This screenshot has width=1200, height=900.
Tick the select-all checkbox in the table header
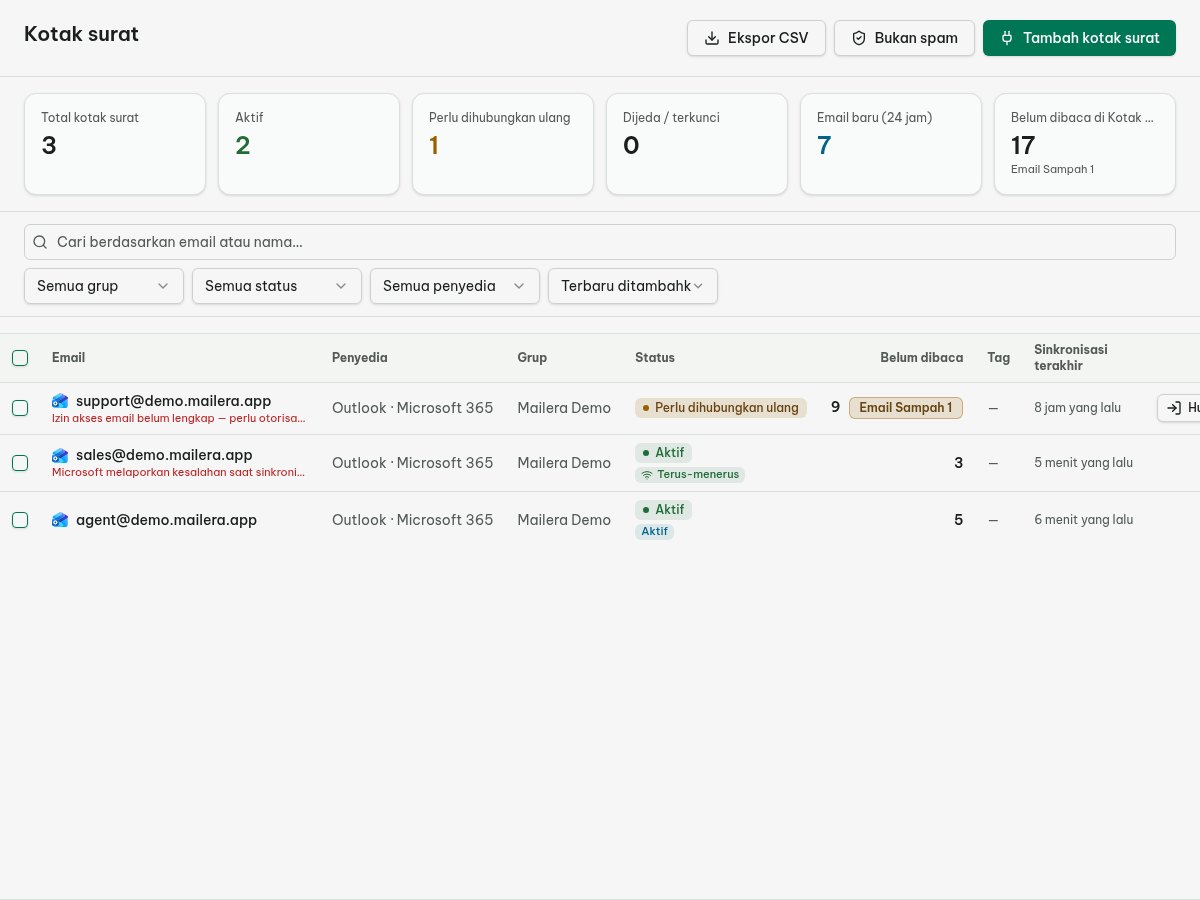click(x=20, y=358)
